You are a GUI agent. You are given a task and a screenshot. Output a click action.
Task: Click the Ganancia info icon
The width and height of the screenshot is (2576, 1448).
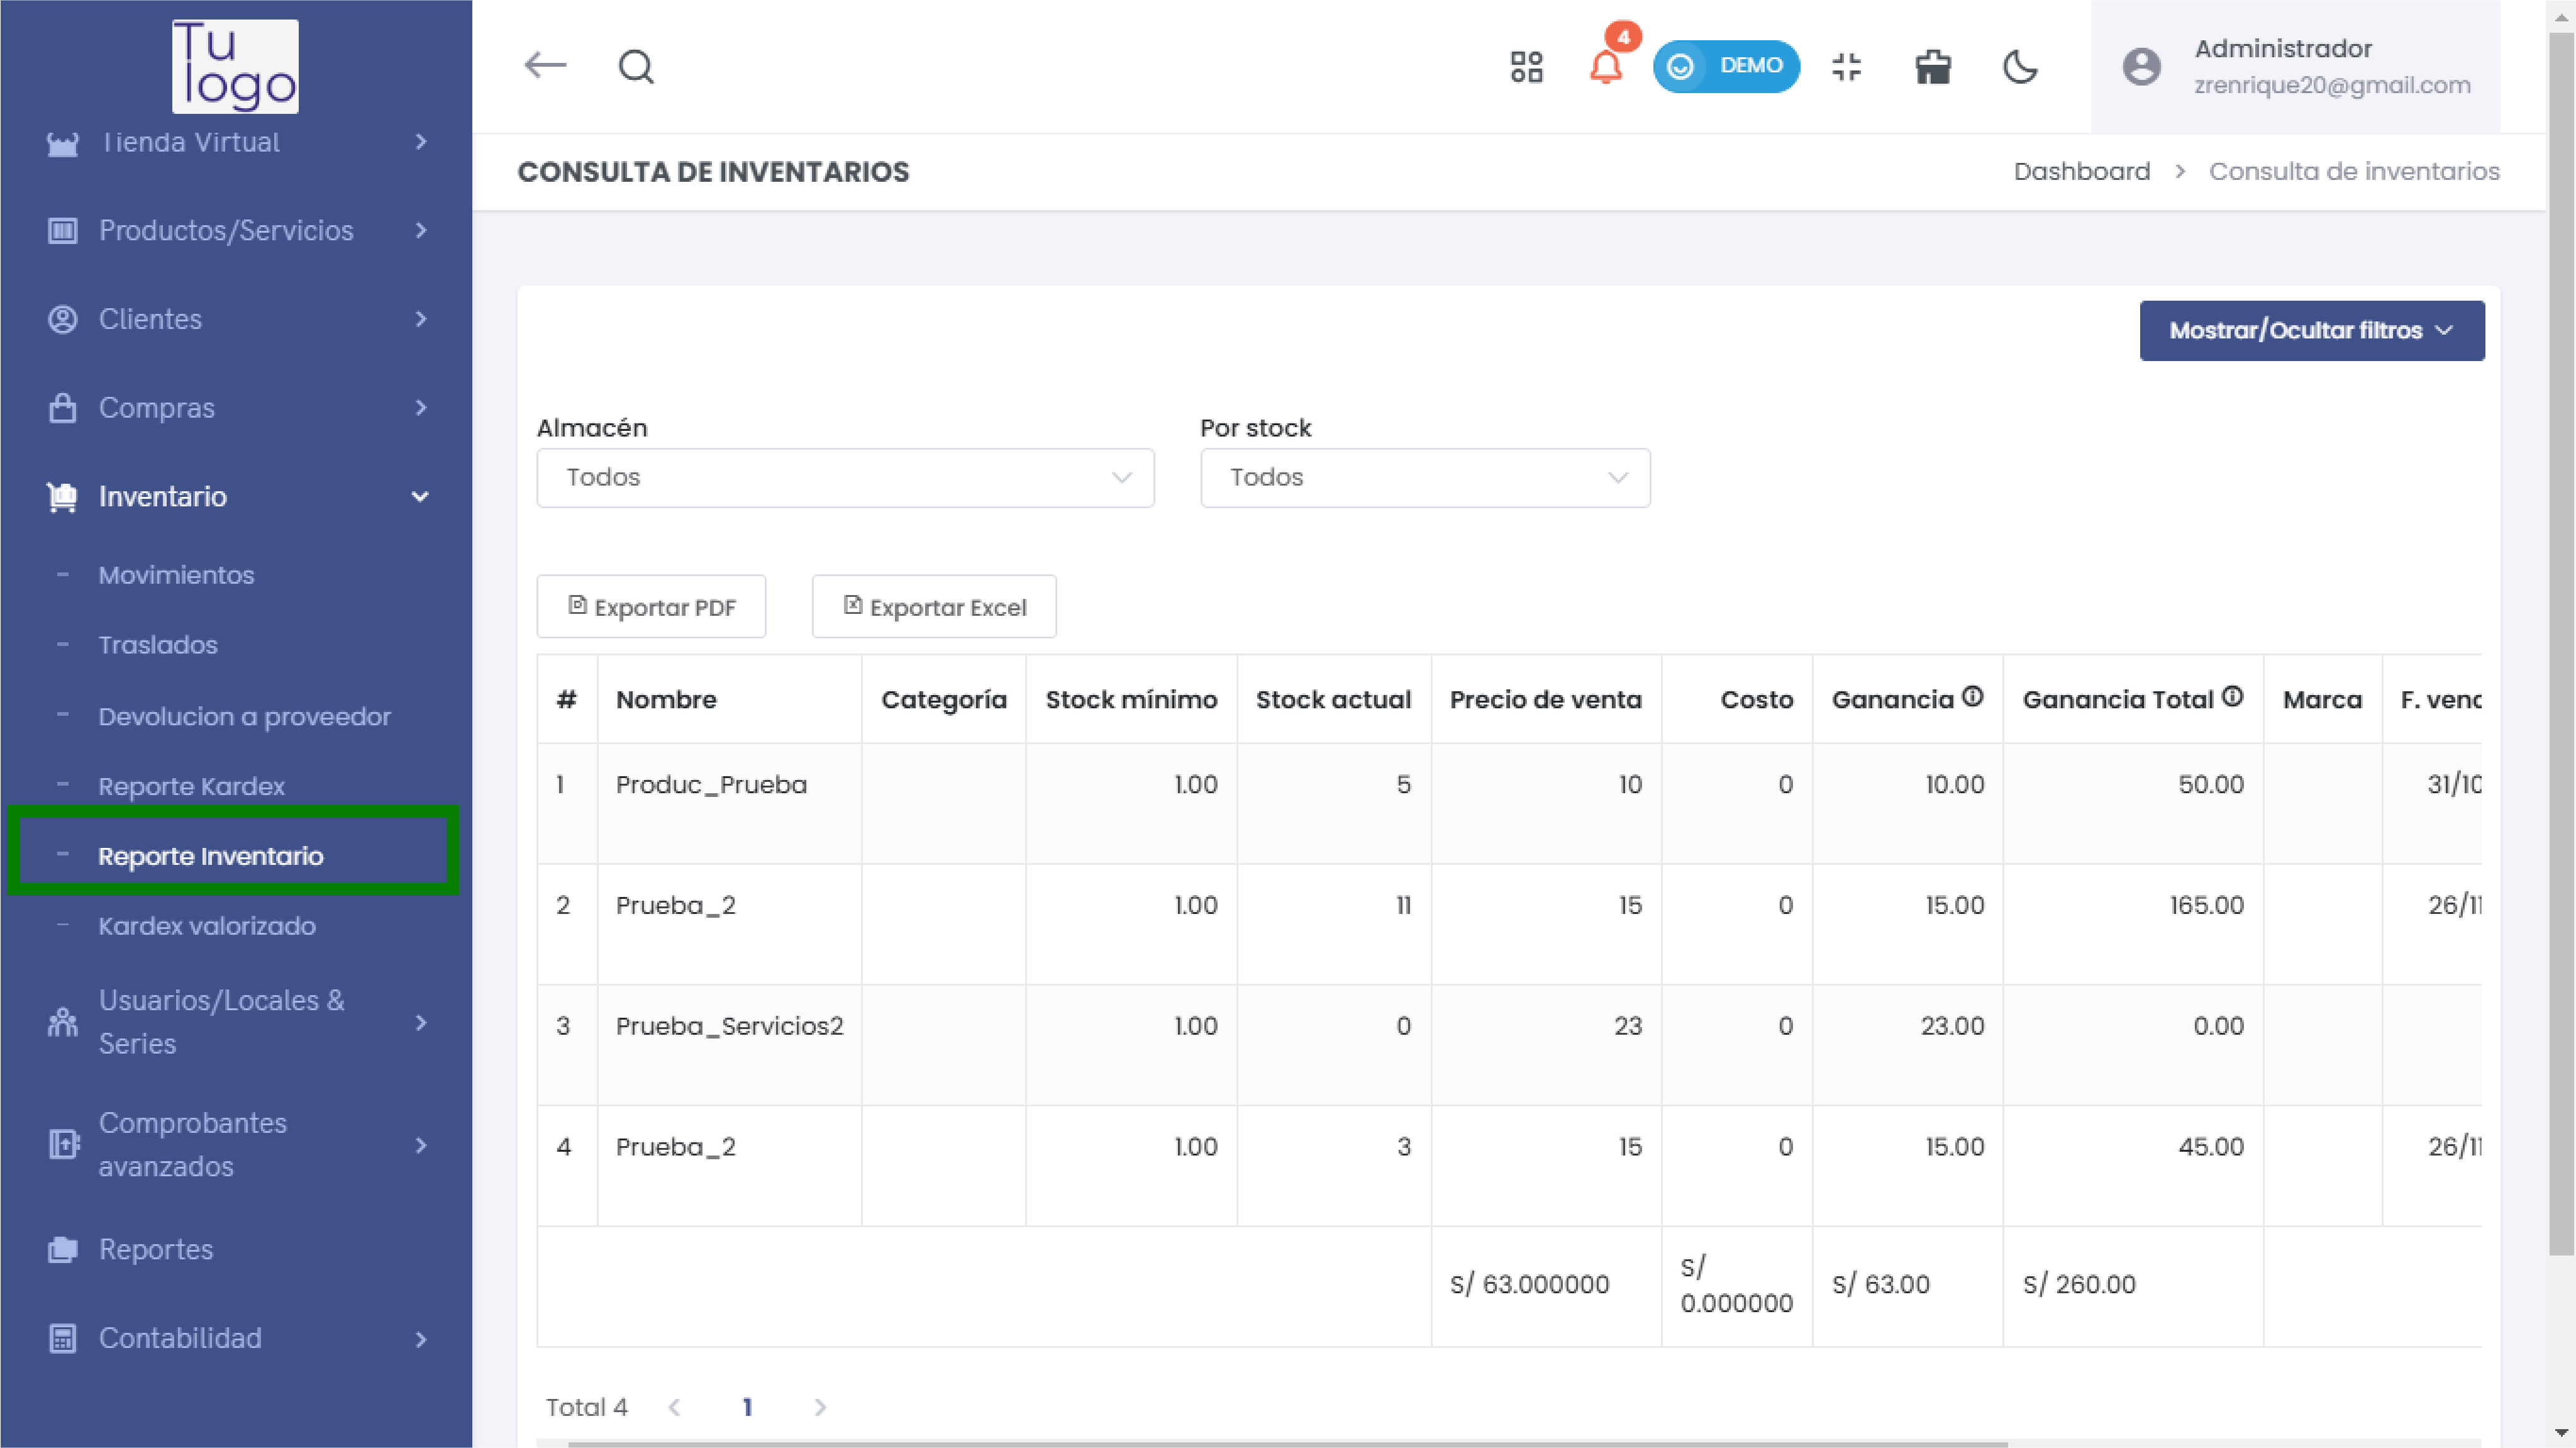[1972, 697]
